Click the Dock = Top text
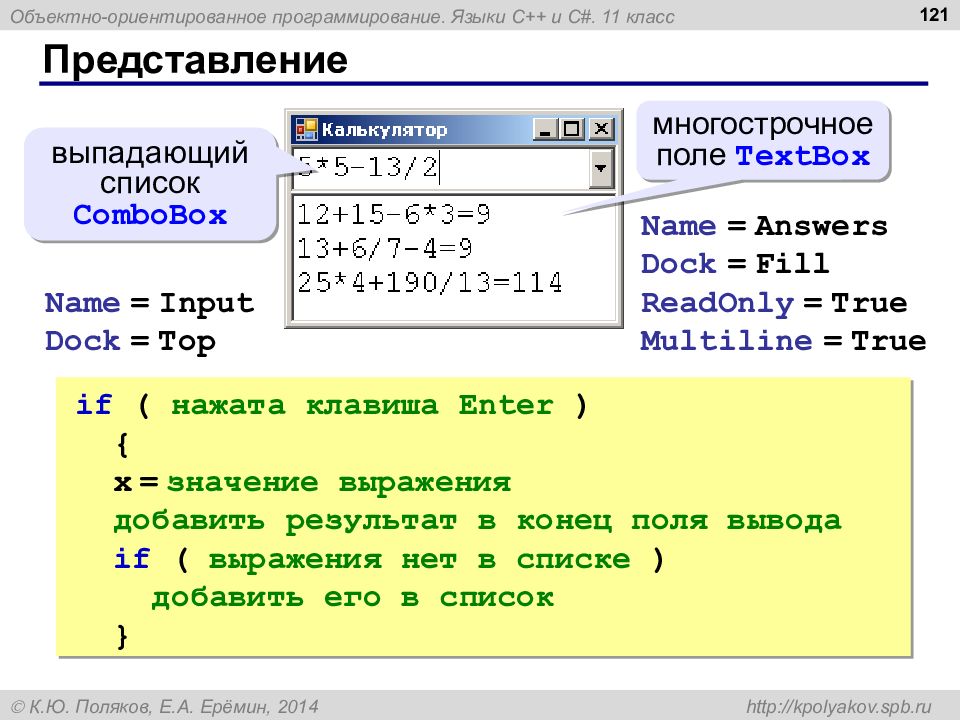This screenshot has height=720, width=960. (x=130, y=342)
